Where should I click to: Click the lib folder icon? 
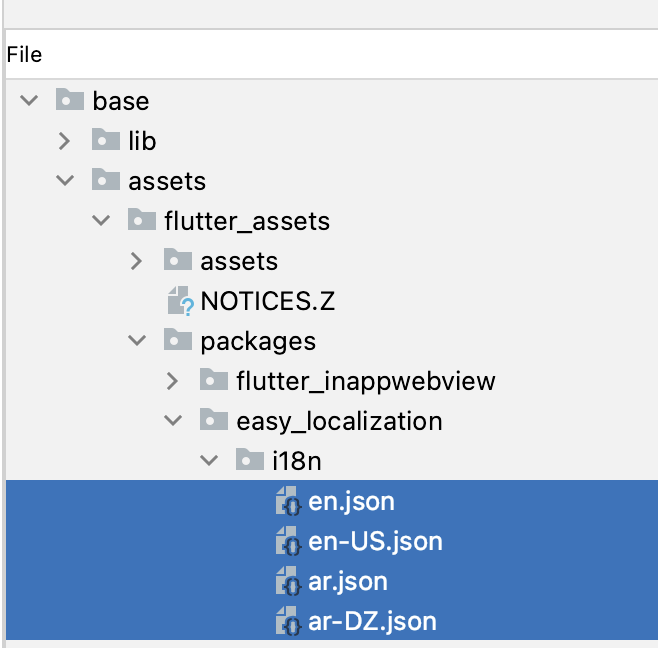106,139
